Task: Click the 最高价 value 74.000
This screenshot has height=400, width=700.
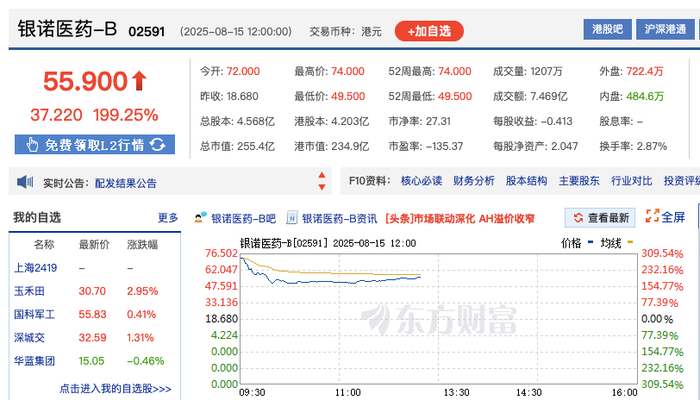Action: (347, 71)
